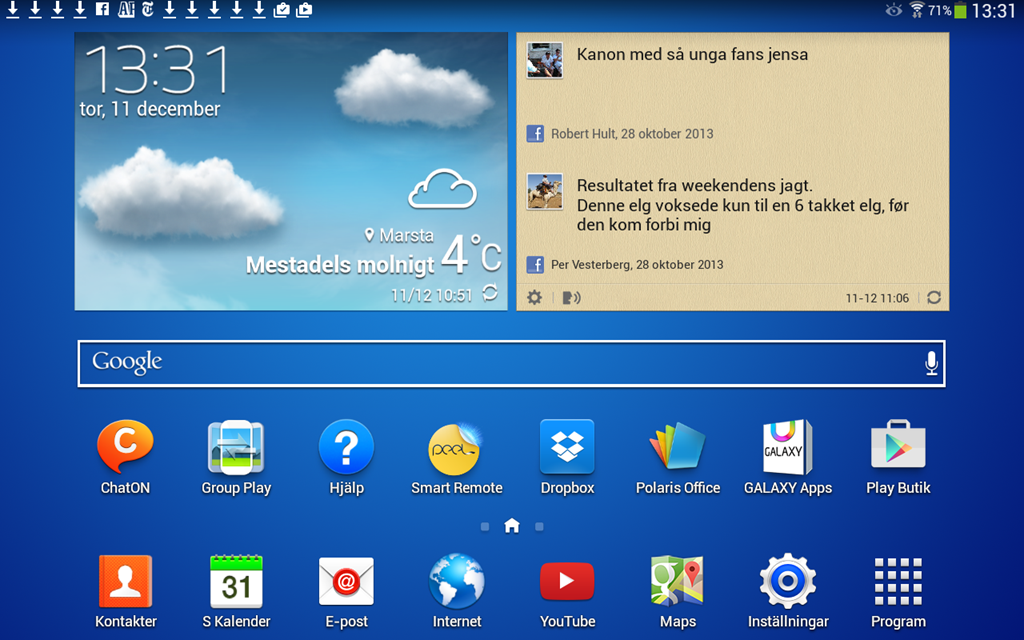
Task: Open Play Butik store
Action: 898,448
